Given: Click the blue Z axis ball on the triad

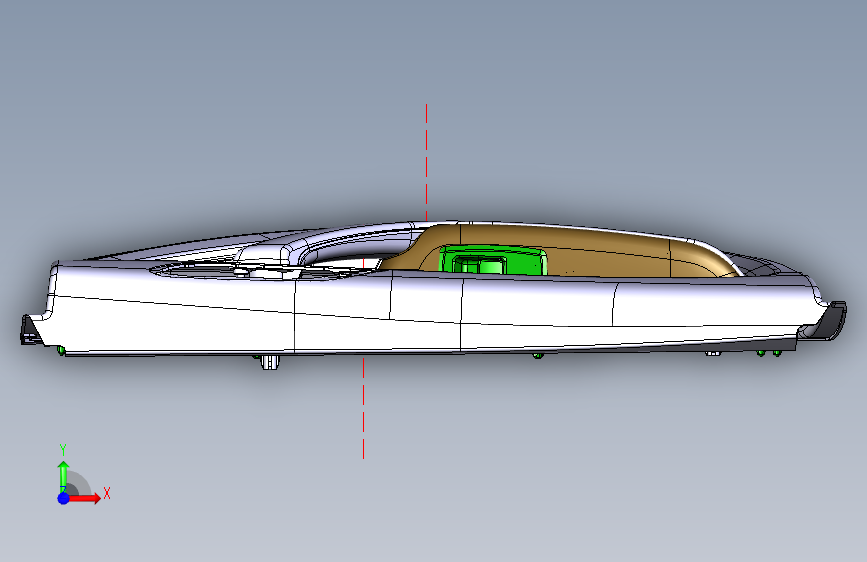Looking at the screenshot, I should (x=63, y=498).
